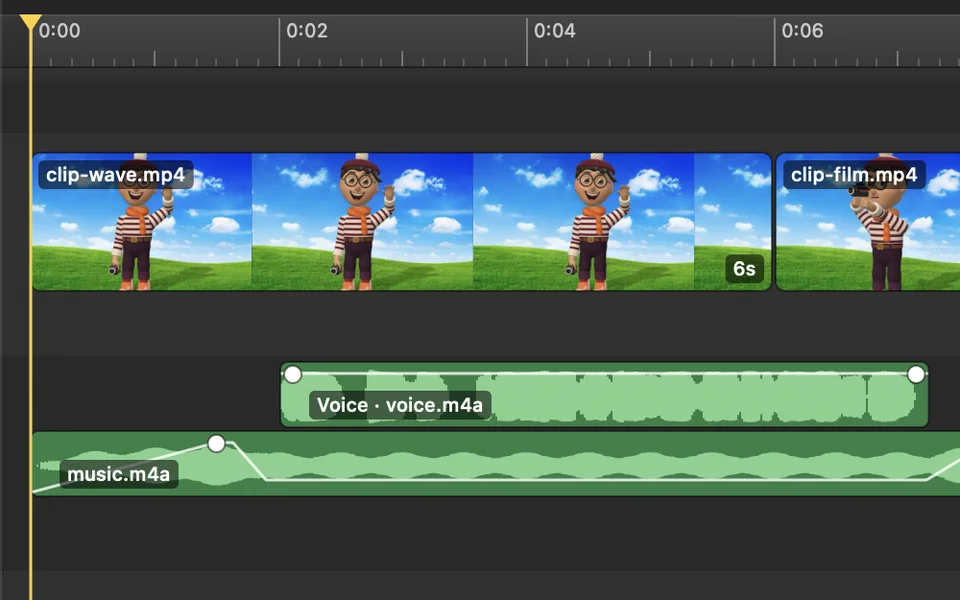The height and width of the screenshot is (600, 960).
Task: Select the music.m4a audio track
Action: click(x=496, y=463)
